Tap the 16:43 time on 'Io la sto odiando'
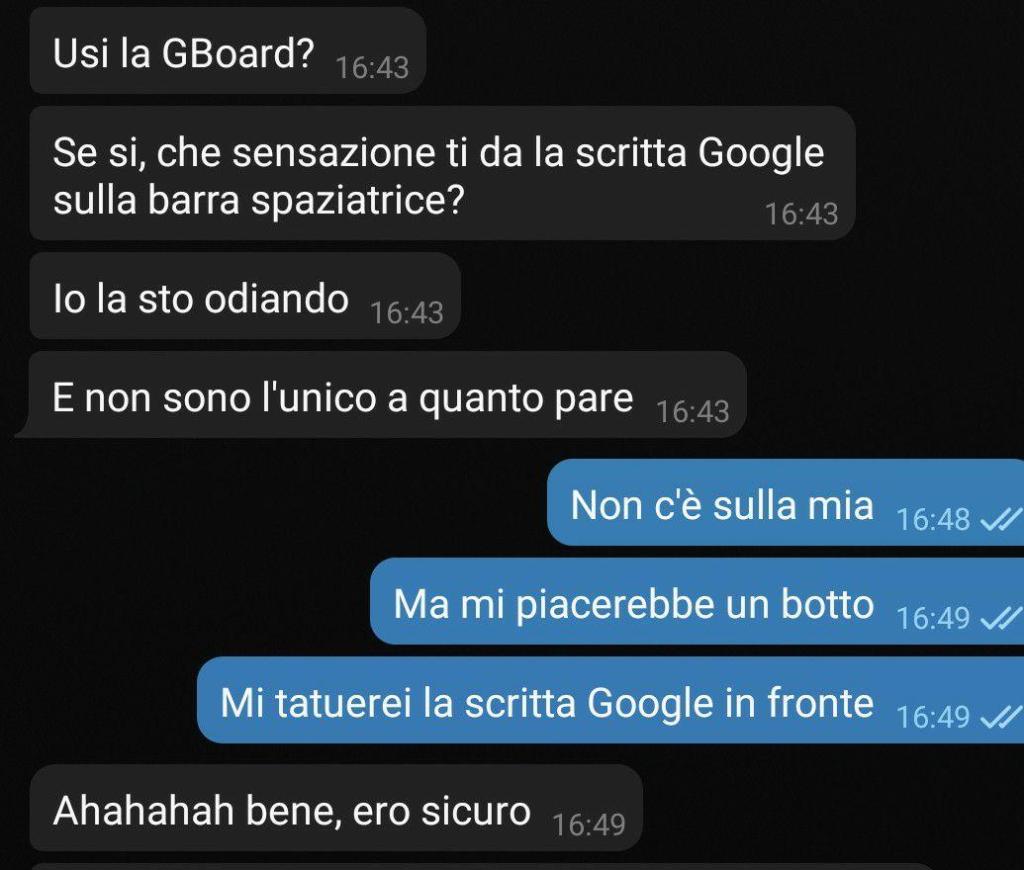The width and height of the screenshot is (1024, 870). point(407,313)
